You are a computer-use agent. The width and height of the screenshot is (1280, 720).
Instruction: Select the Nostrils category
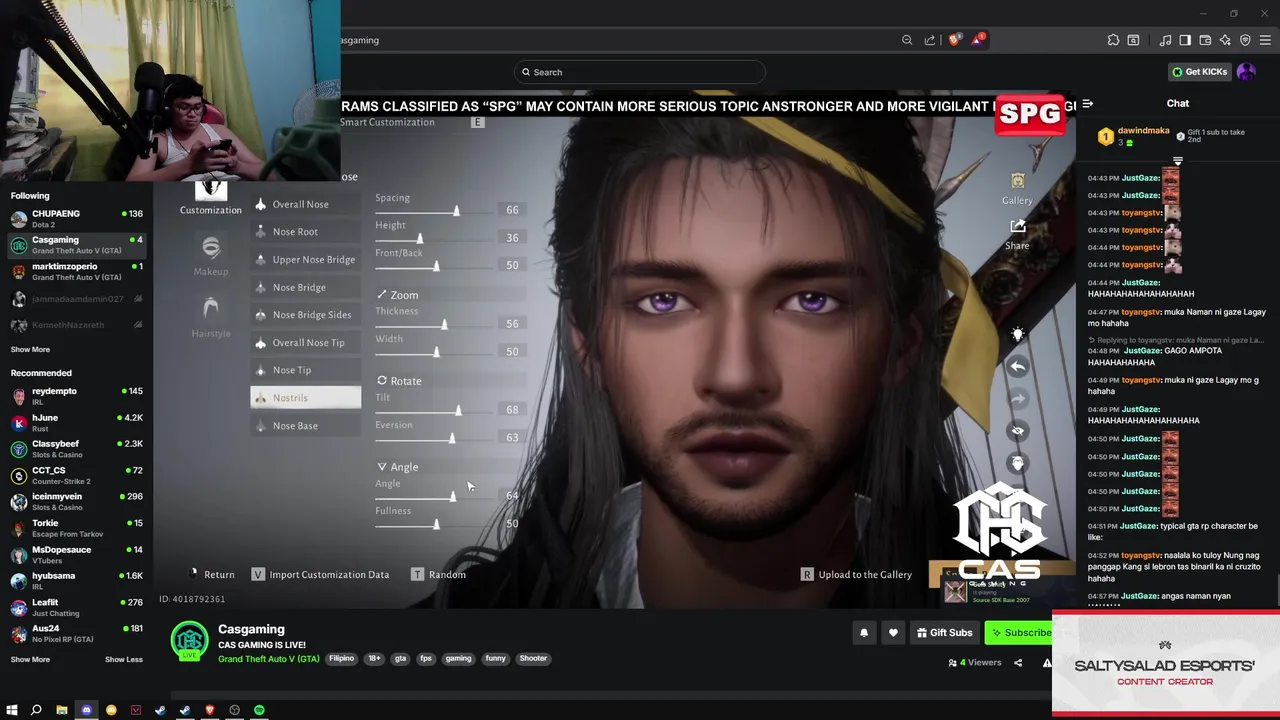coord(305,398)
